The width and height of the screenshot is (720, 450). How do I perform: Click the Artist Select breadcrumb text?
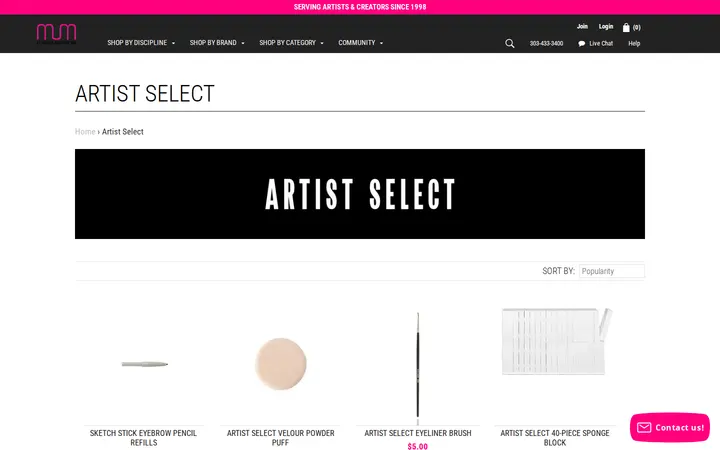123,132
